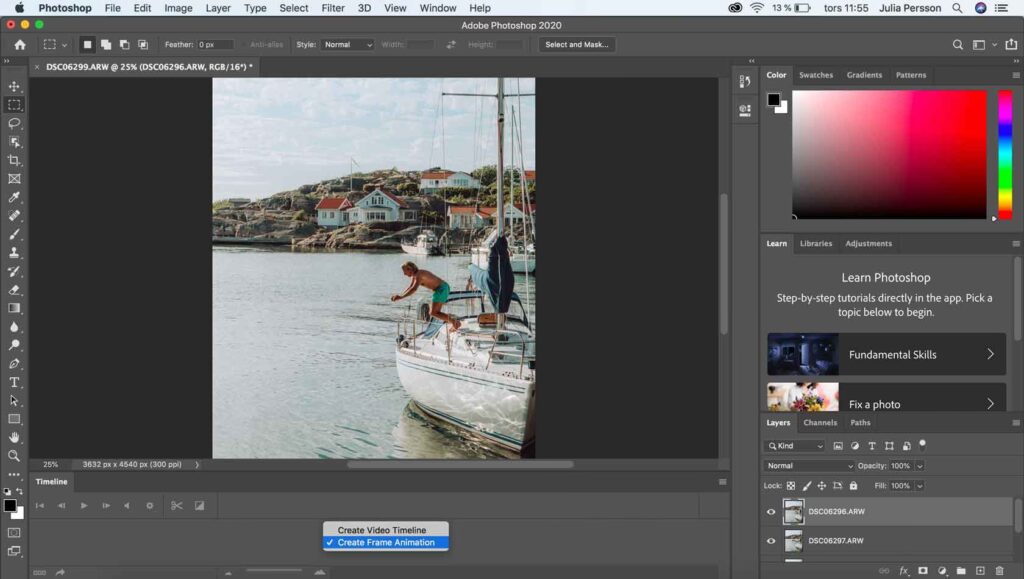Select the Lasso tool
Screen dimensions: 1024x579
pos(14,123)
